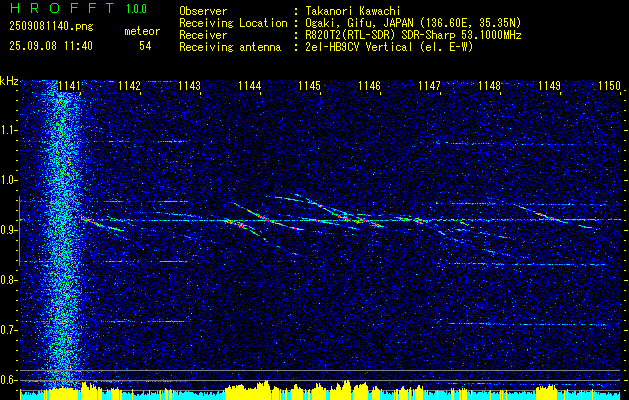Click time marker 1143
Image resolution: width=629 pixels, height=400 pixels.
[x=189, y=85]
